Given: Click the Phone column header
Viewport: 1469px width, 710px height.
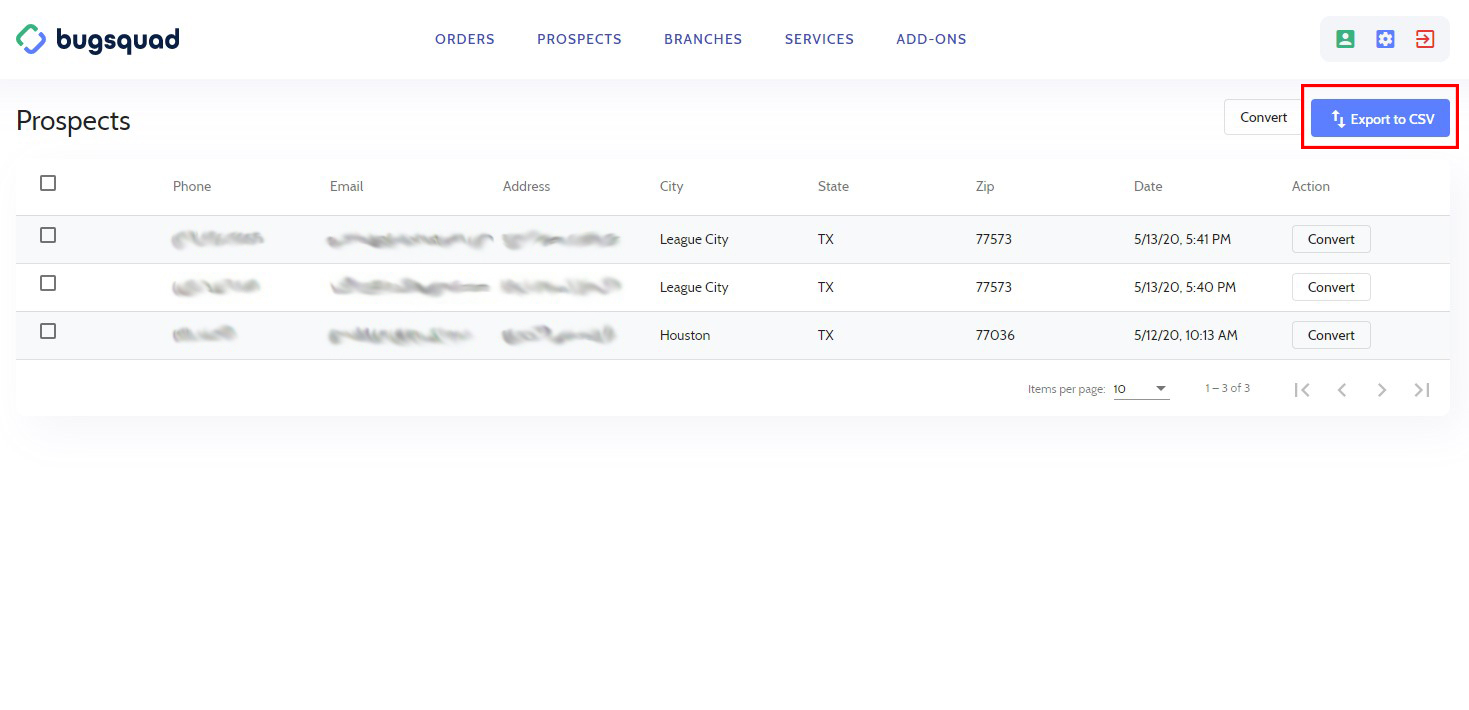Looking at the screenshot, I should click(x=192, y=186).
